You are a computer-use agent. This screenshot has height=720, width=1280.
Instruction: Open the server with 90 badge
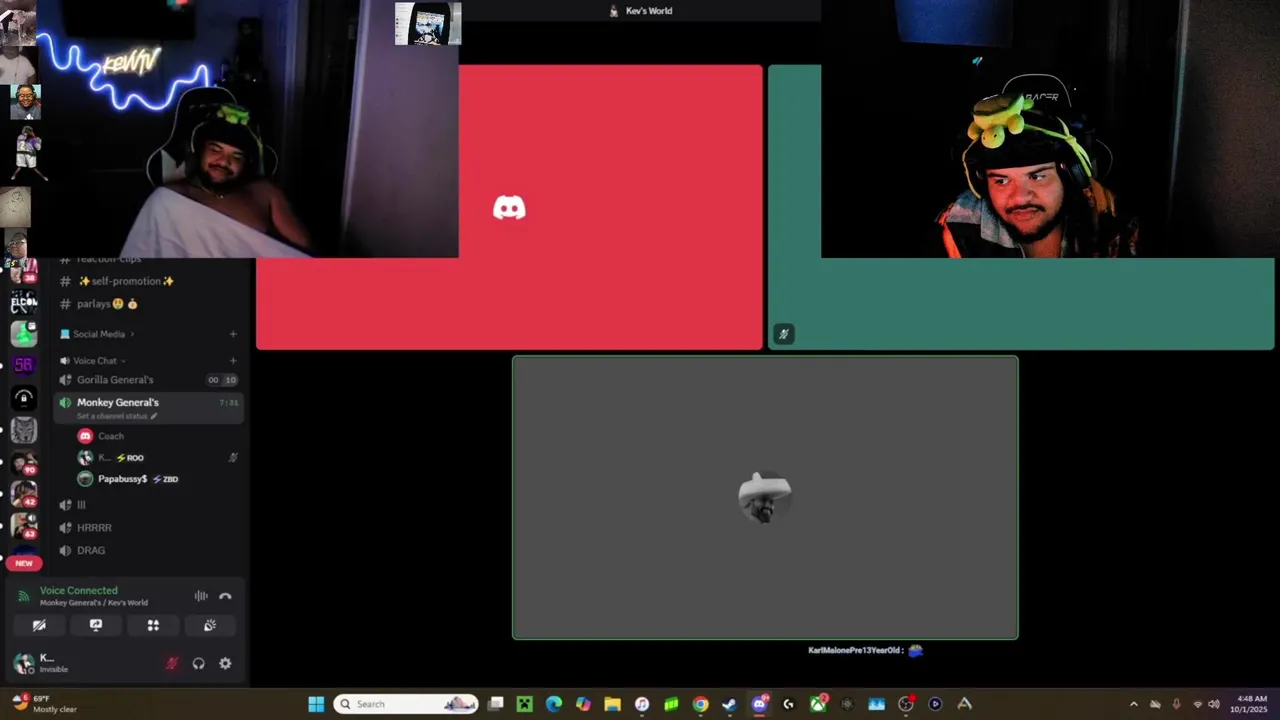tap(24, 463)
